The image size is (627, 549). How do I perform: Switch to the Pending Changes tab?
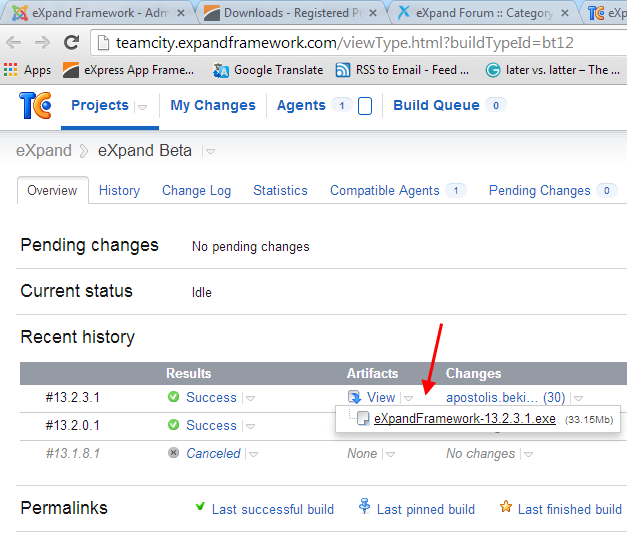coord(553,190)
